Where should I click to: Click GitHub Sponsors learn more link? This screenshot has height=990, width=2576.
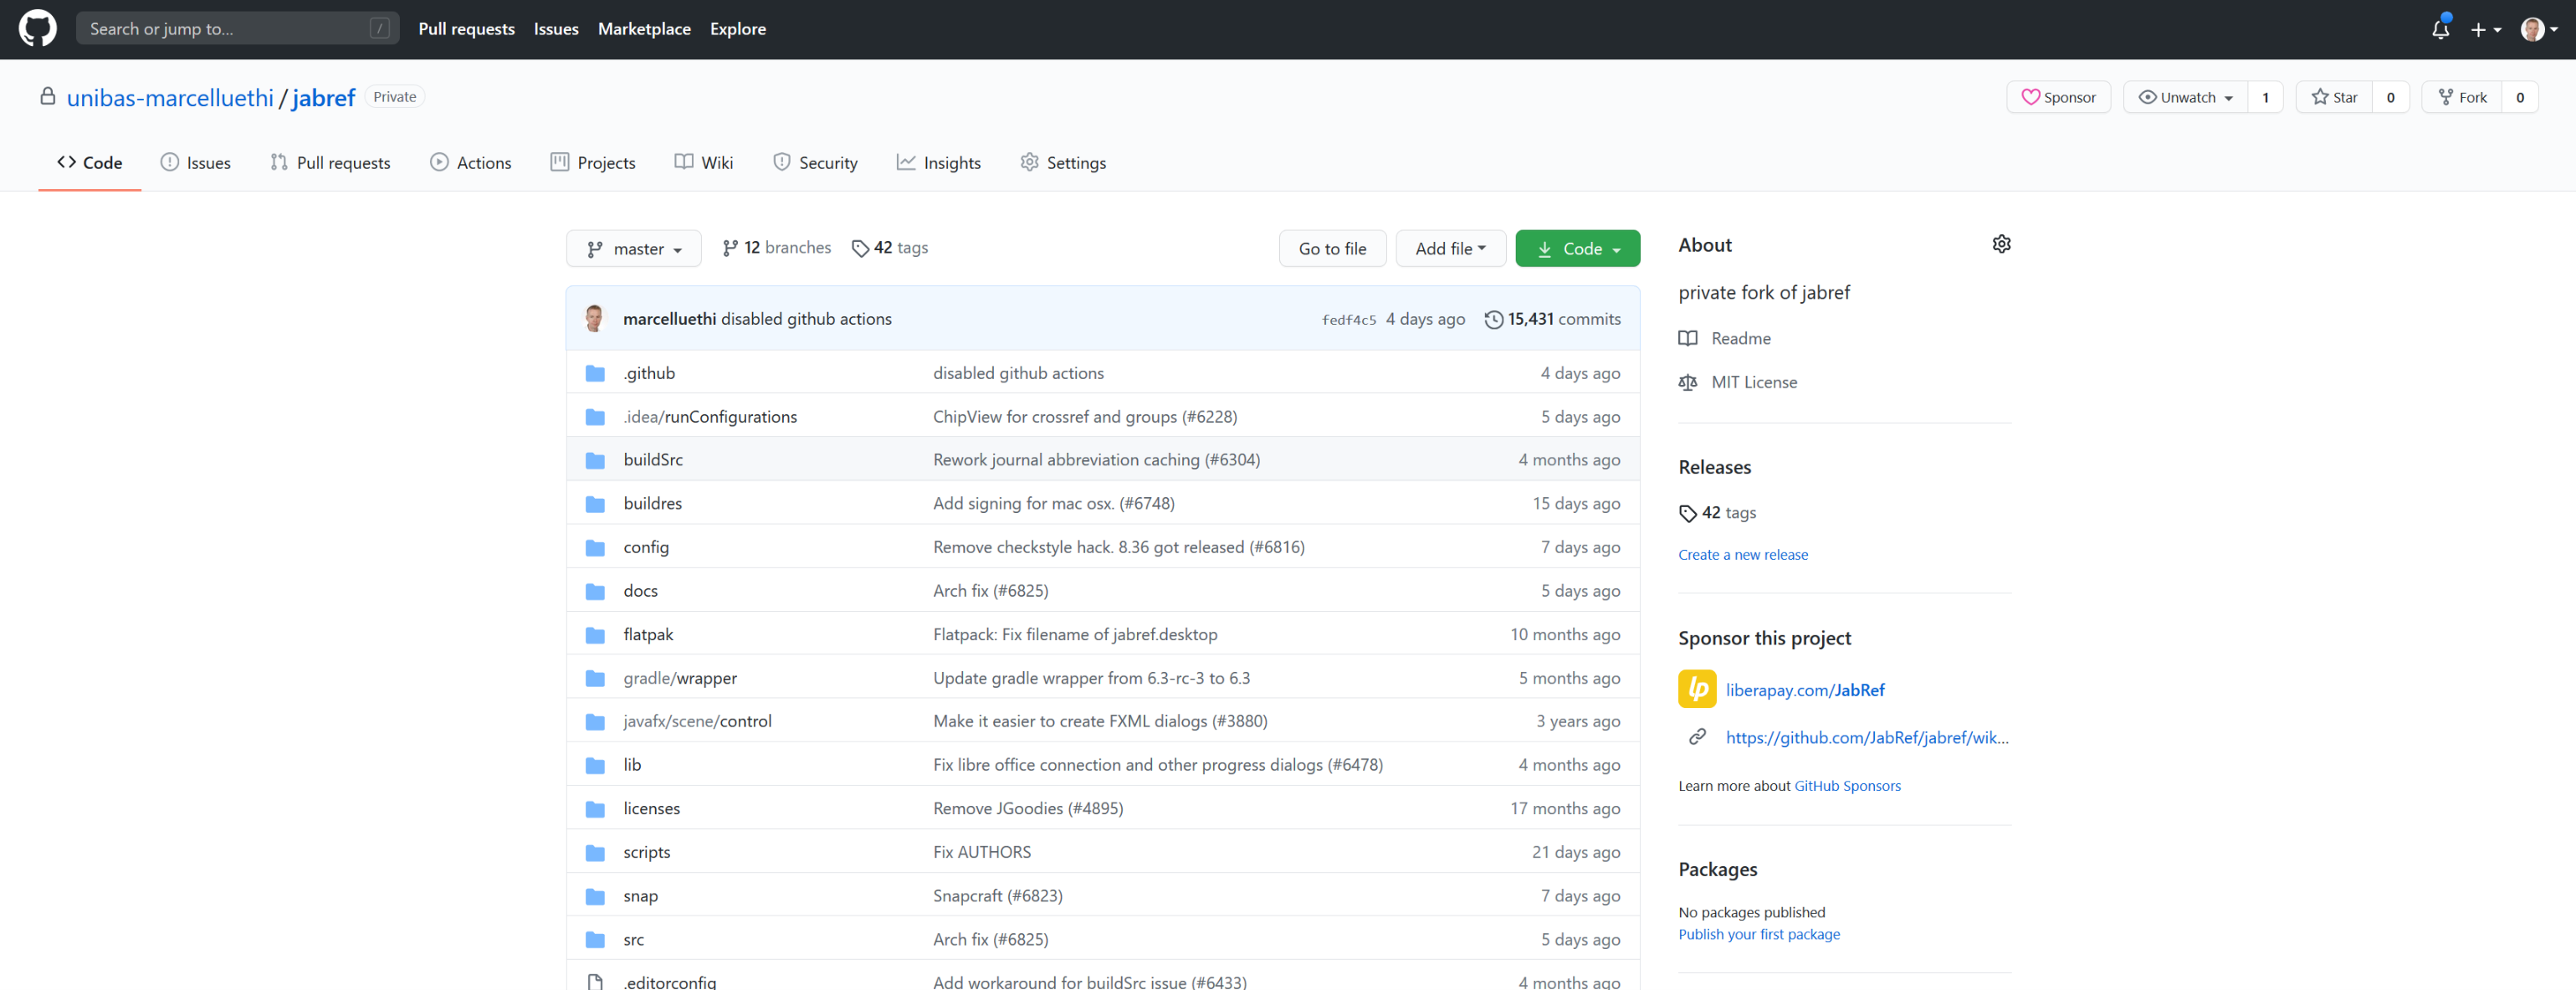(x=1847, y=786)
